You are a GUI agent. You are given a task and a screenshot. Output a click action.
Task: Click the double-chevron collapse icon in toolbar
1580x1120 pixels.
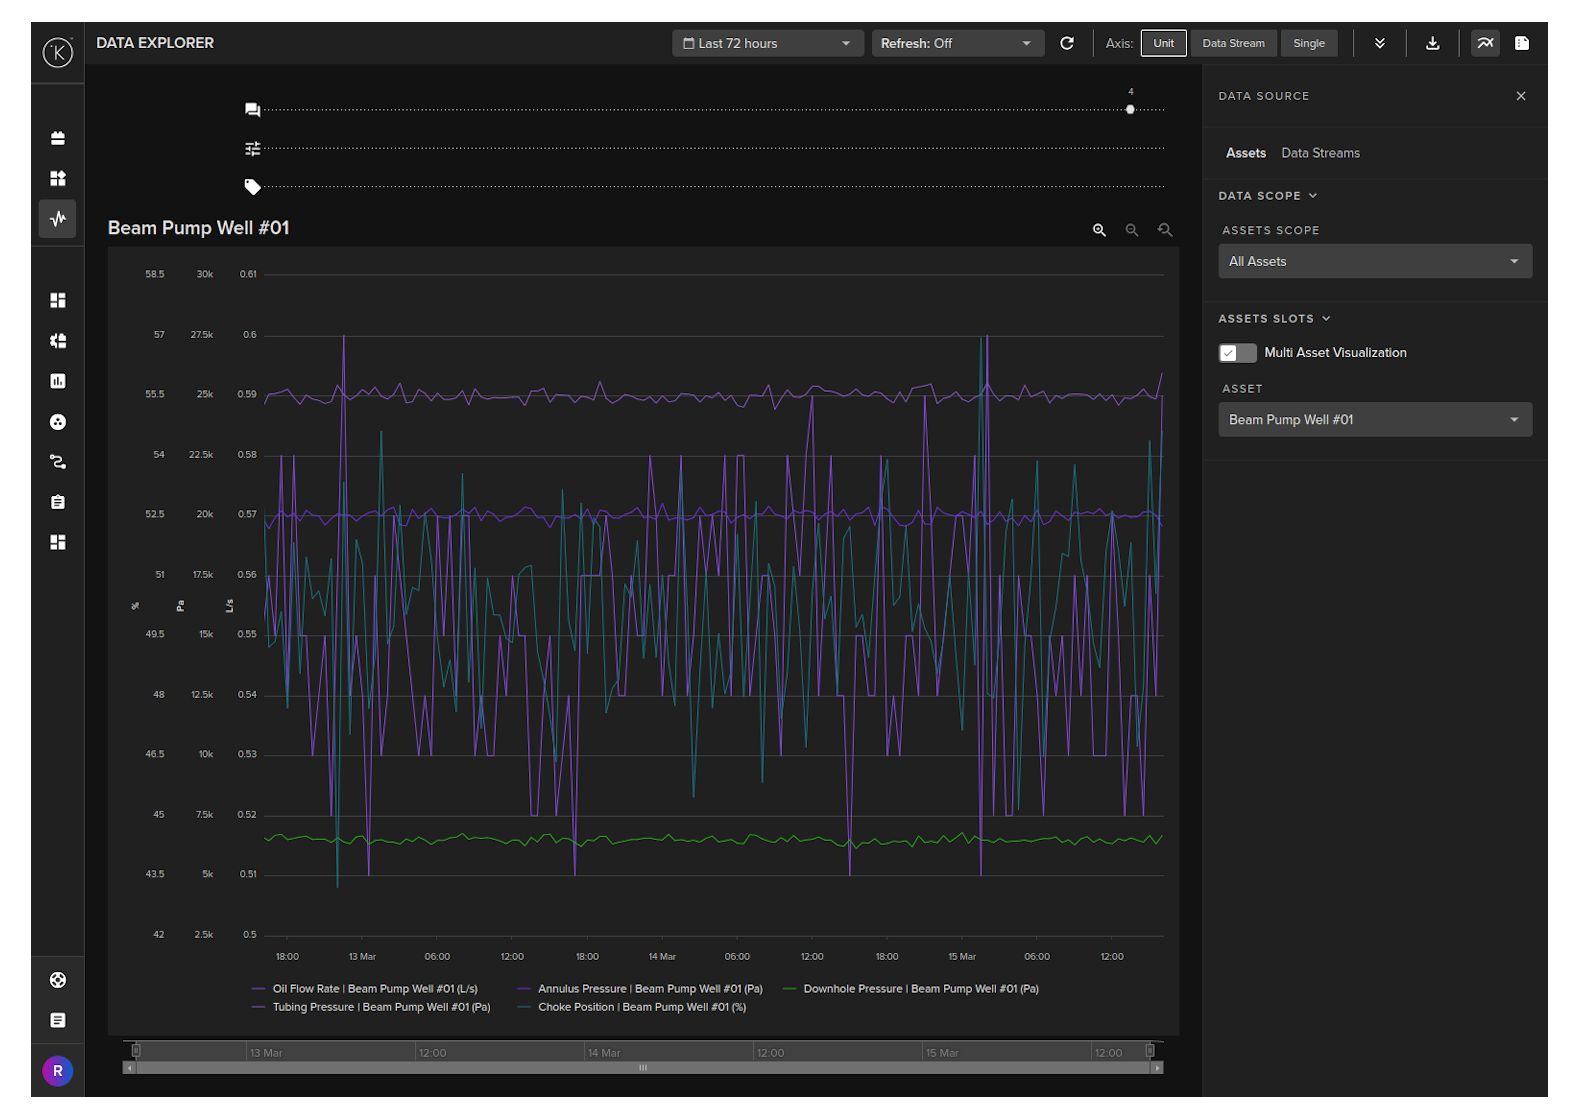pyautogui.click(x=1380, y=43)
